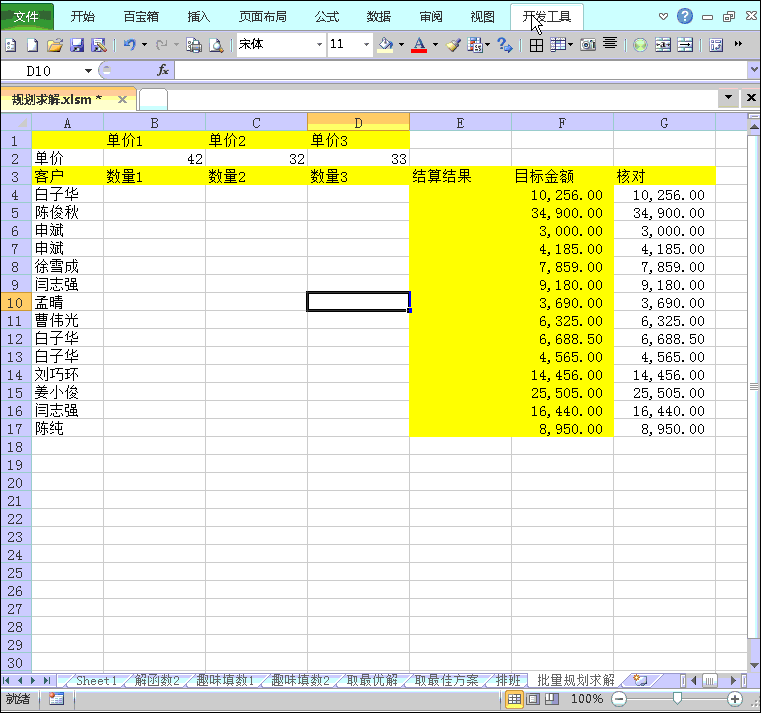The height and width of the screenshot is (713, 761).
Task: Click the formula bar input field
Action: (x=461, y=70)
